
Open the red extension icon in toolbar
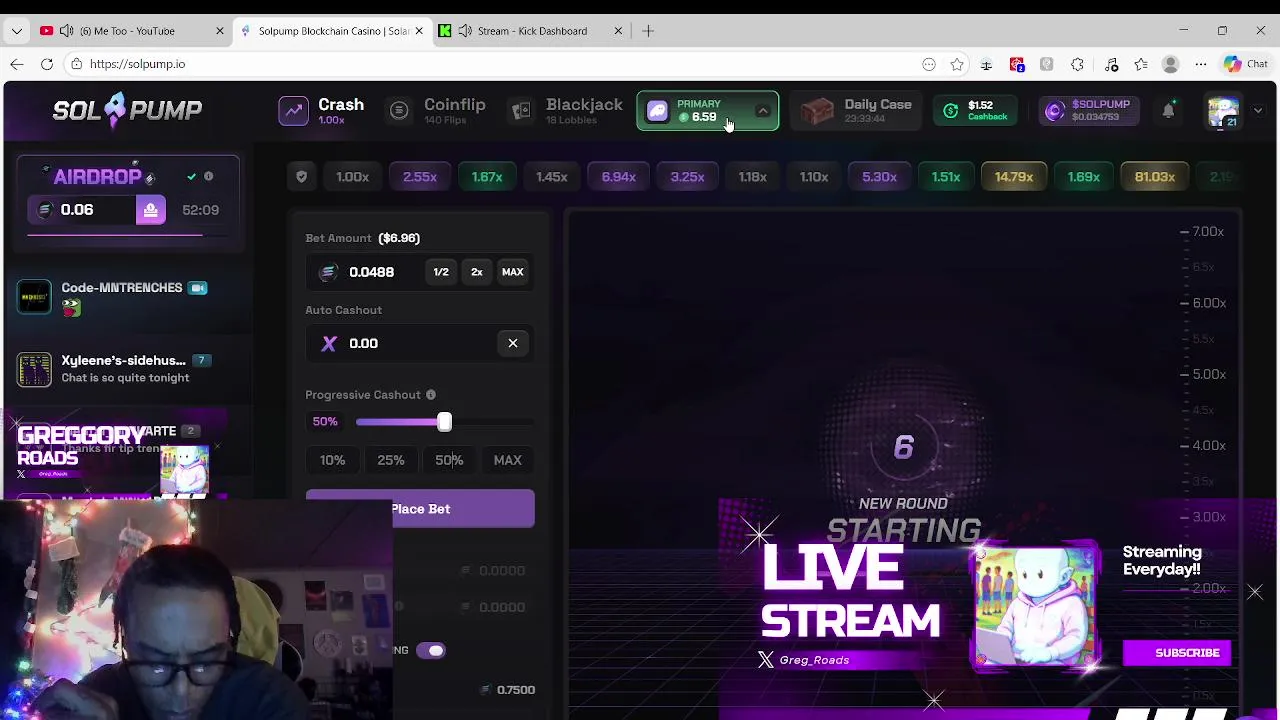tap(1017, 64)
